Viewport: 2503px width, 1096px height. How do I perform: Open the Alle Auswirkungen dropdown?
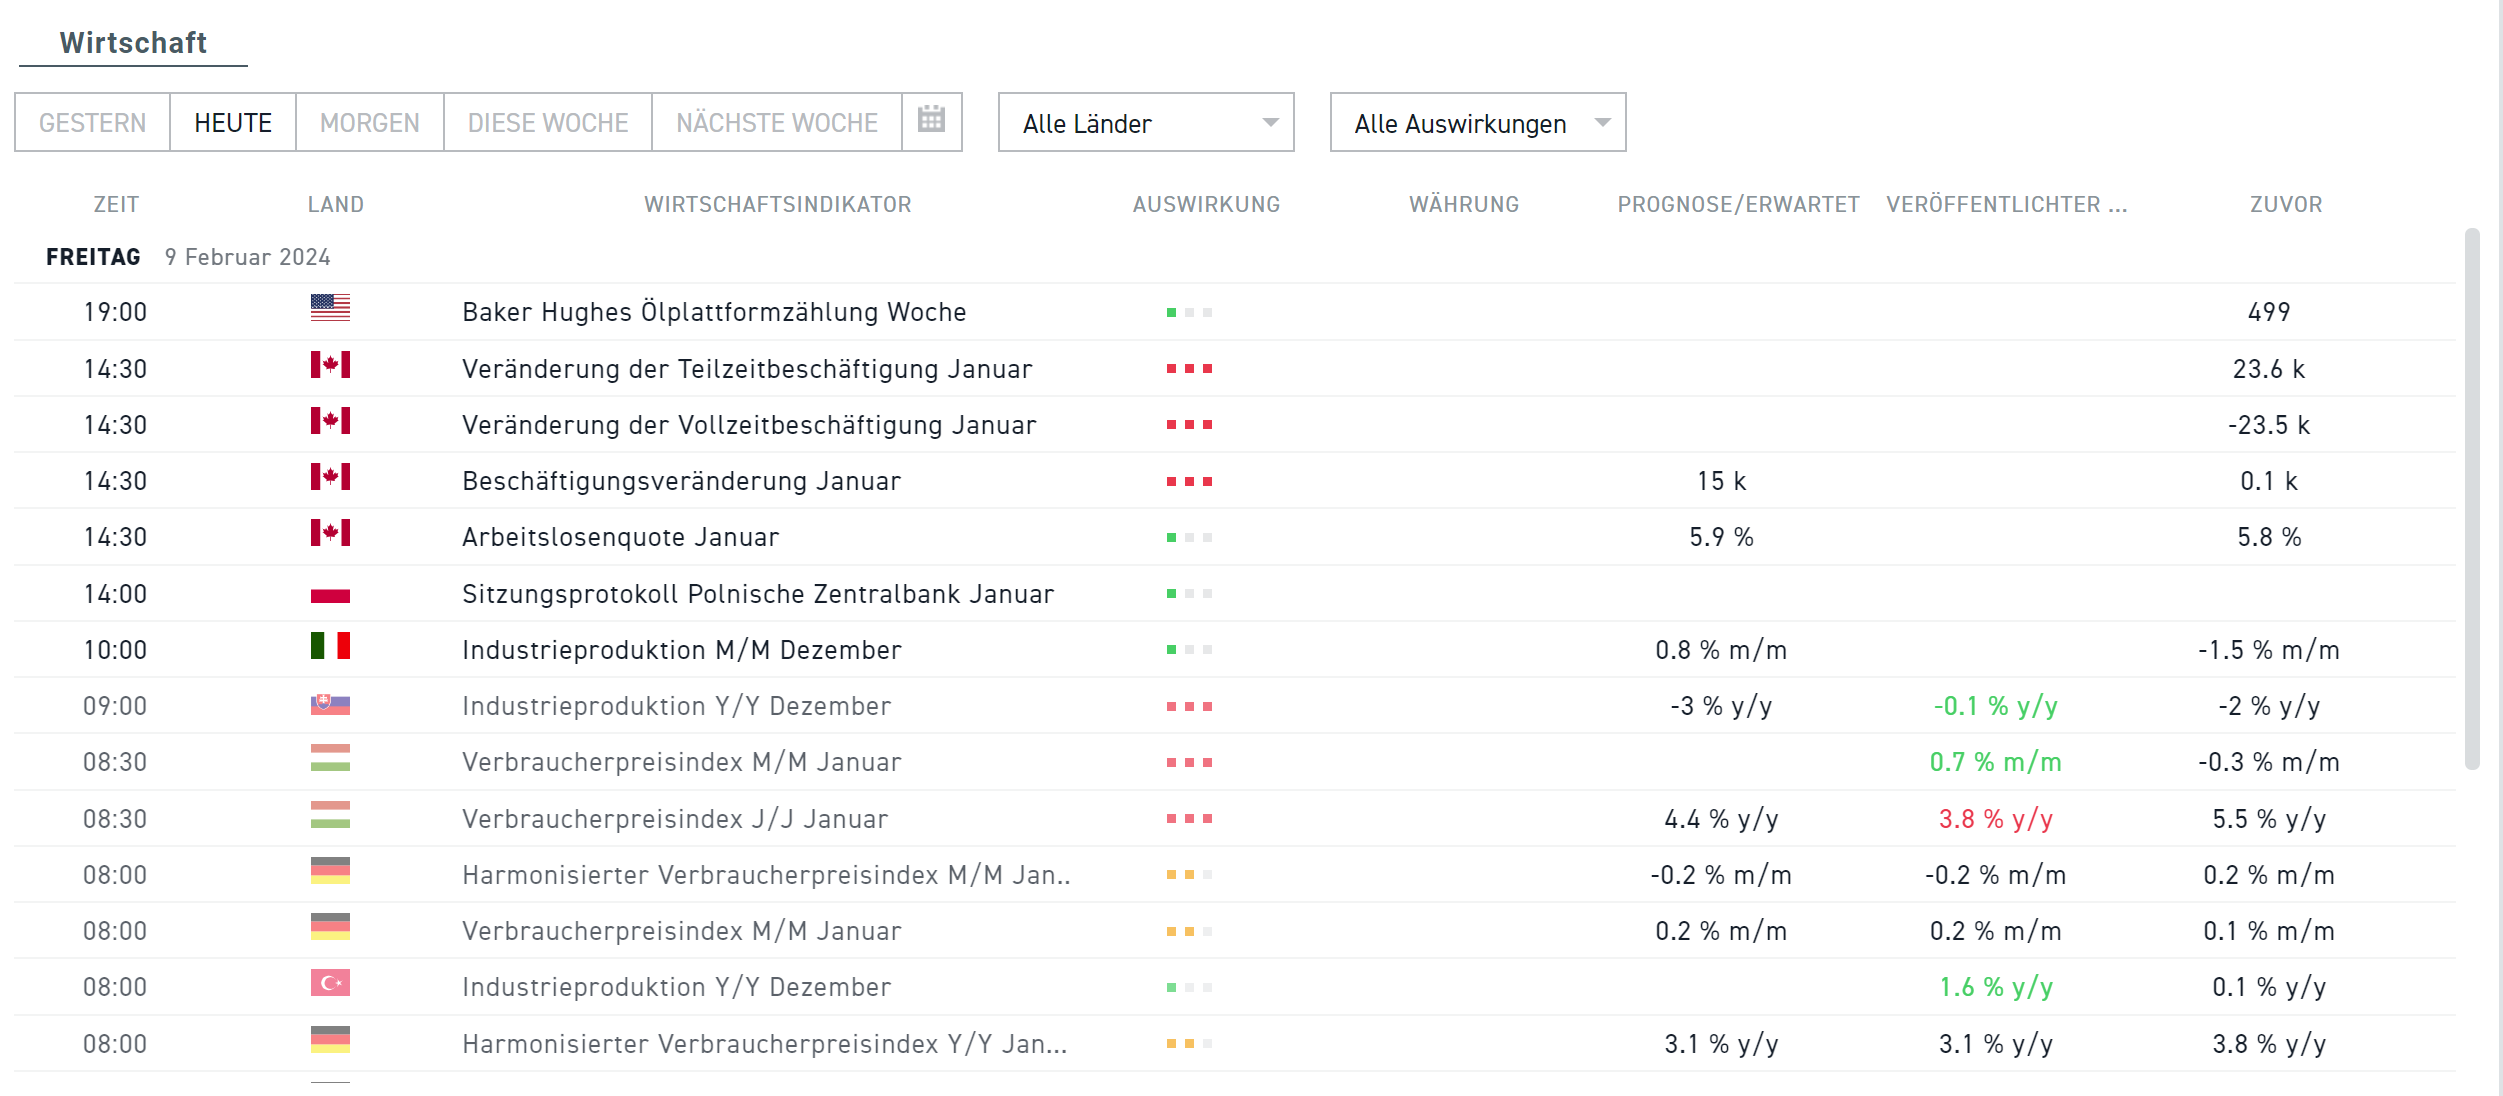click(x=1478, y=122)
